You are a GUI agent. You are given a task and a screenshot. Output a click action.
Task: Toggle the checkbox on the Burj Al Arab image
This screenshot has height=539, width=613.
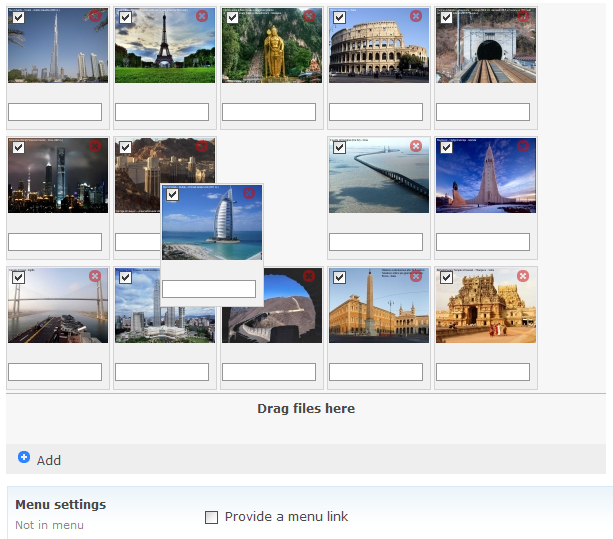coord(173,195)
